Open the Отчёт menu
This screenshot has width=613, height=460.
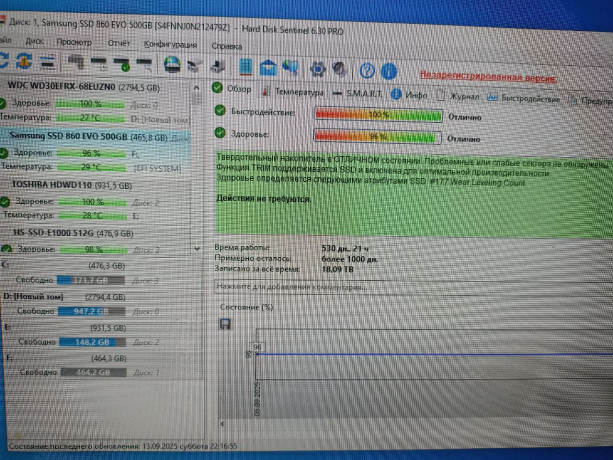click(x=119, y=43)
